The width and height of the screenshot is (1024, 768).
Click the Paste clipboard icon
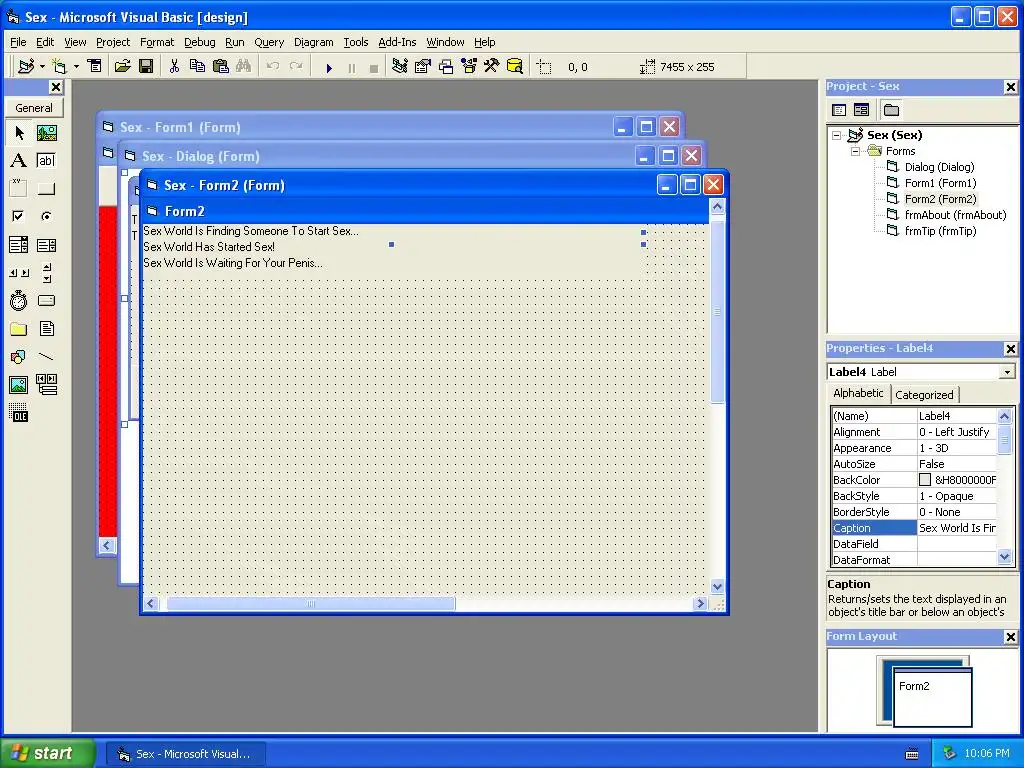(x=221, y=66)
